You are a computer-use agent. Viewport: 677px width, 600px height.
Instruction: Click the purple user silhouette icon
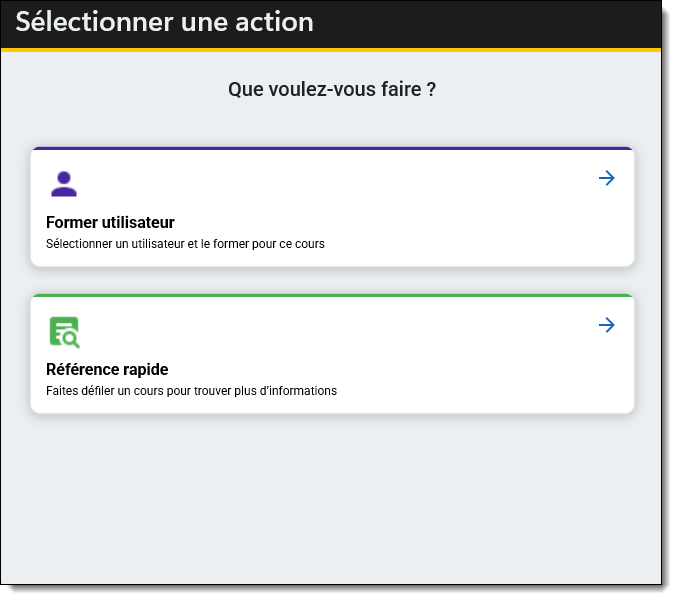(63, 184)
